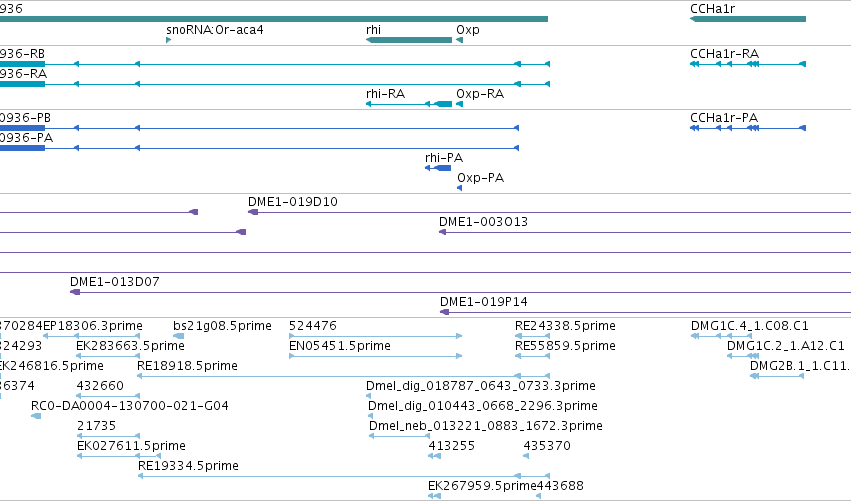Click the Oxp-RA transcript label

480,94
